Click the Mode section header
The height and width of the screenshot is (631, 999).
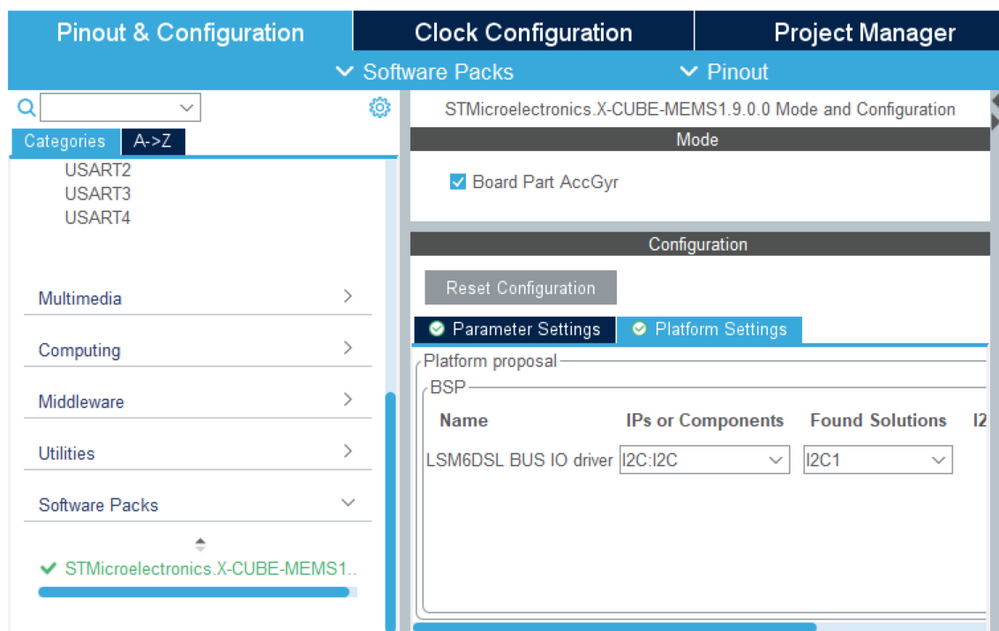coord(700,140)
